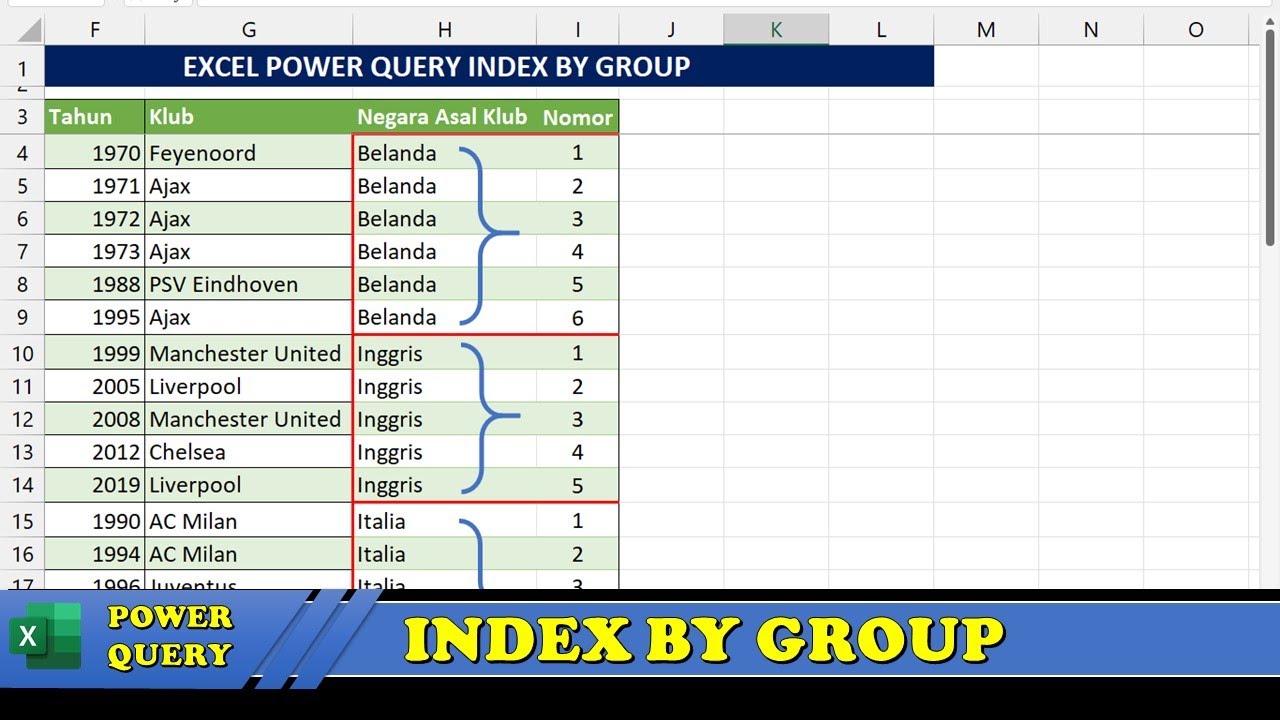Select the cell containing "1972"
The height and width of the screenshot is (720, 1280).
pos(95,219)
